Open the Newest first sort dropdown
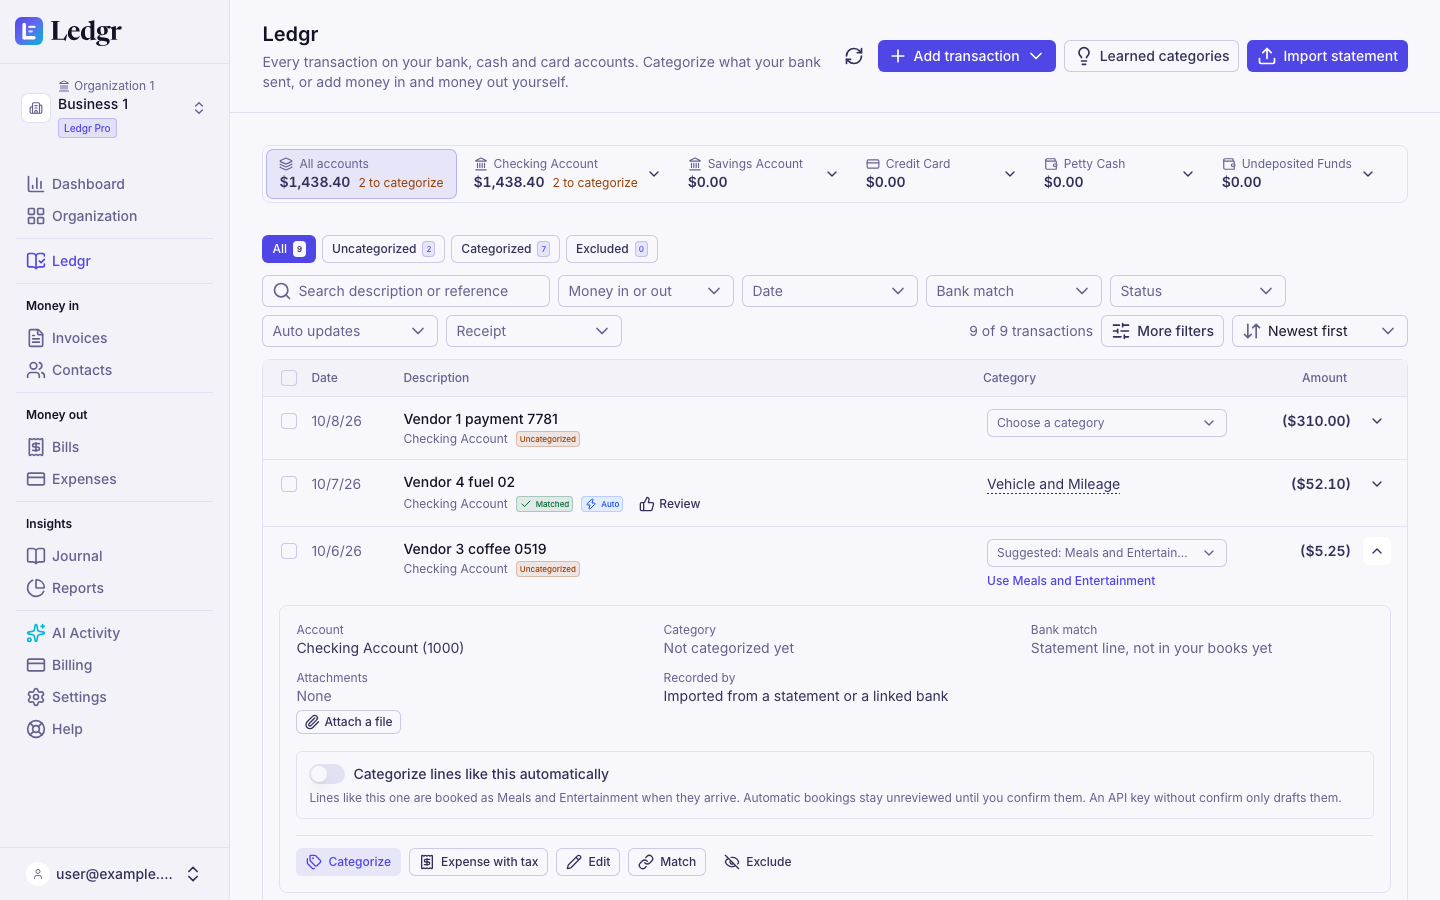1440x900 pixels. click(x=1320, y=331)
